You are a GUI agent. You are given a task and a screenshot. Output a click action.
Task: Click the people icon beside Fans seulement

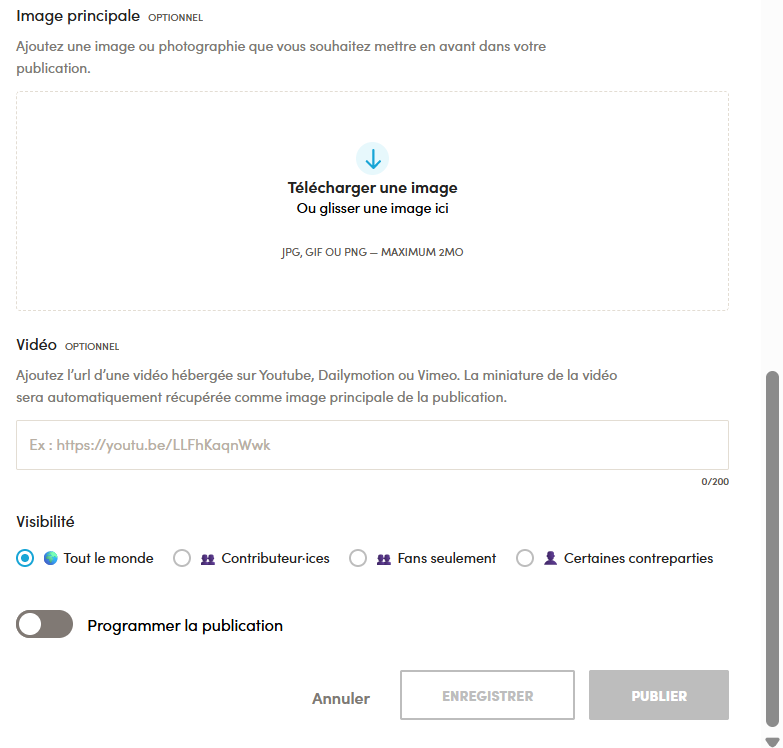coord(384,559)
